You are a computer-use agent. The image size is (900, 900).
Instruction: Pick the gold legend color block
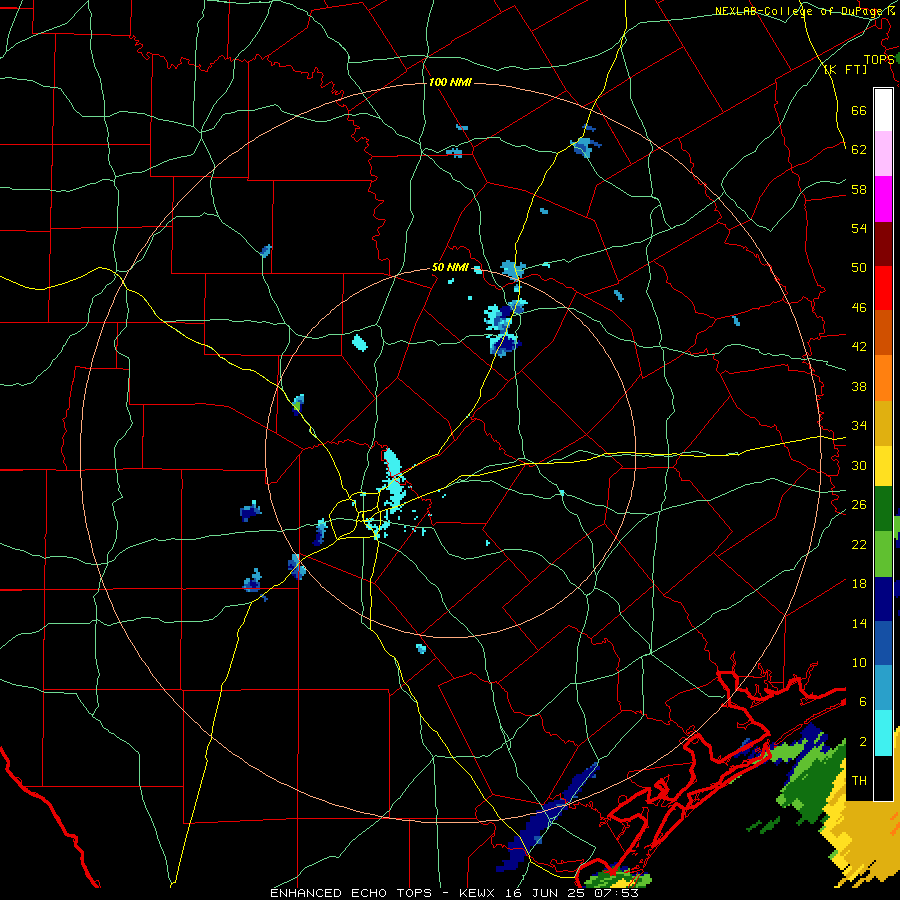point(883,423)
